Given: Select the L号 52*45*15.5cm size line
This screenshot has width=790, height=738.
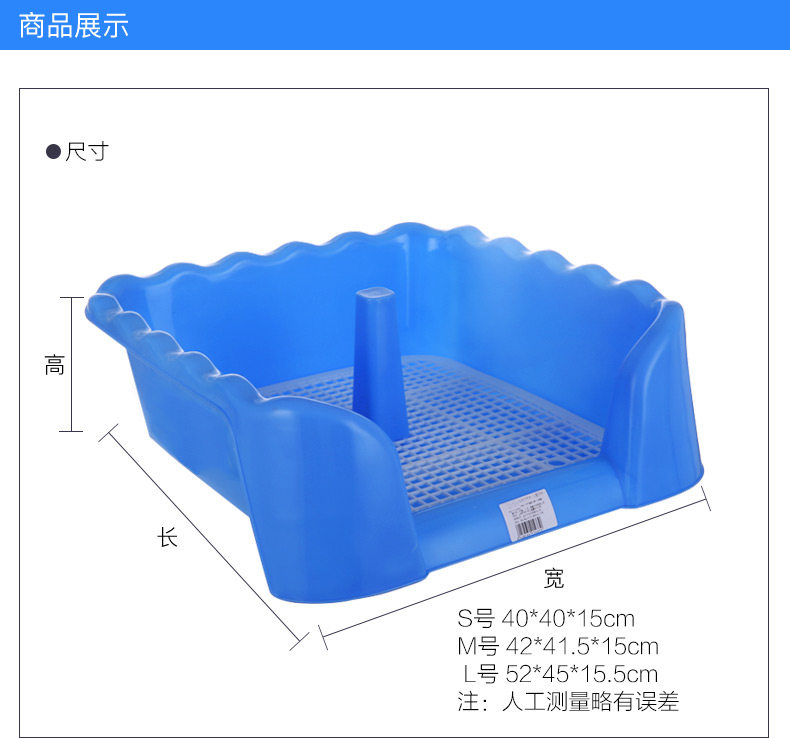Looking at the screenshot, I should [560, 674].
